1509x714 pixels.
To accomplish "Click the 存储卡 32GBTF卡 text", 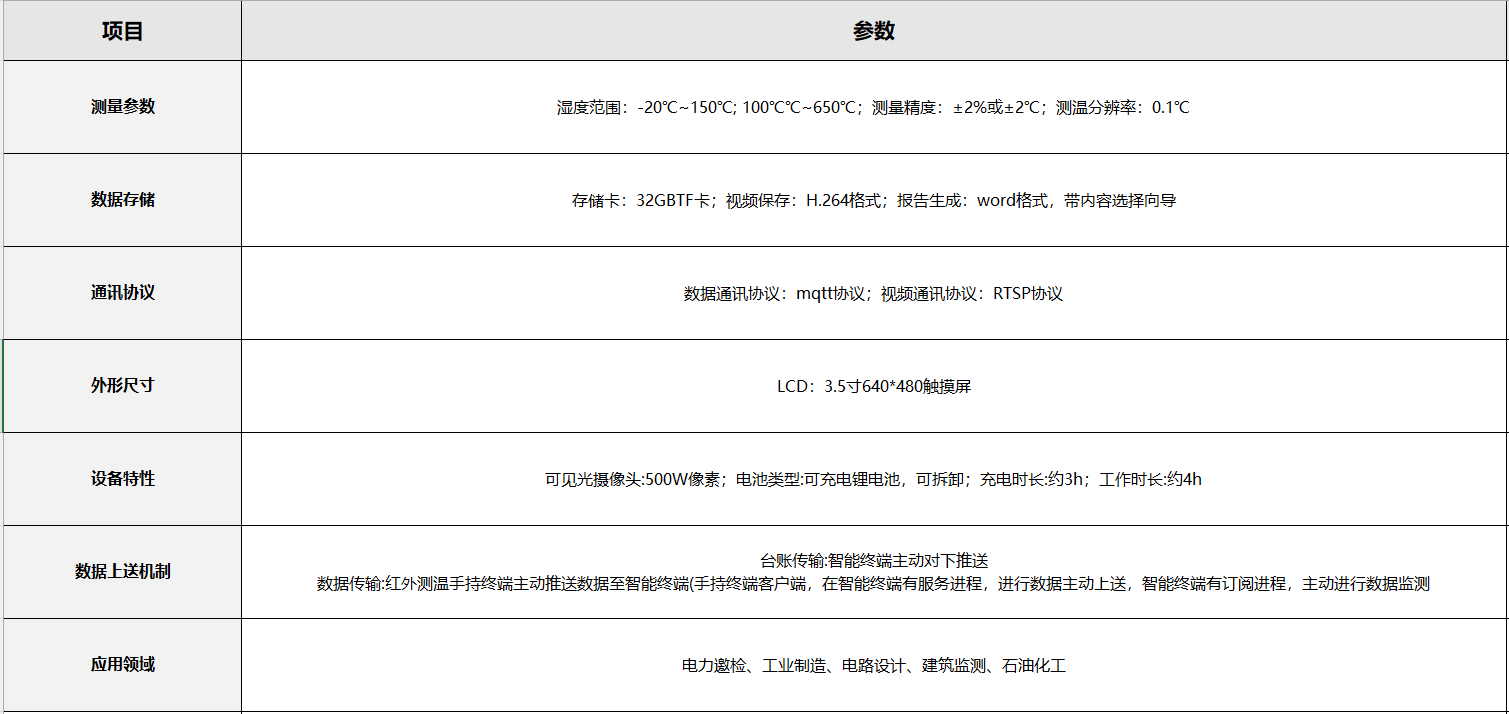I will click(640, 200).
